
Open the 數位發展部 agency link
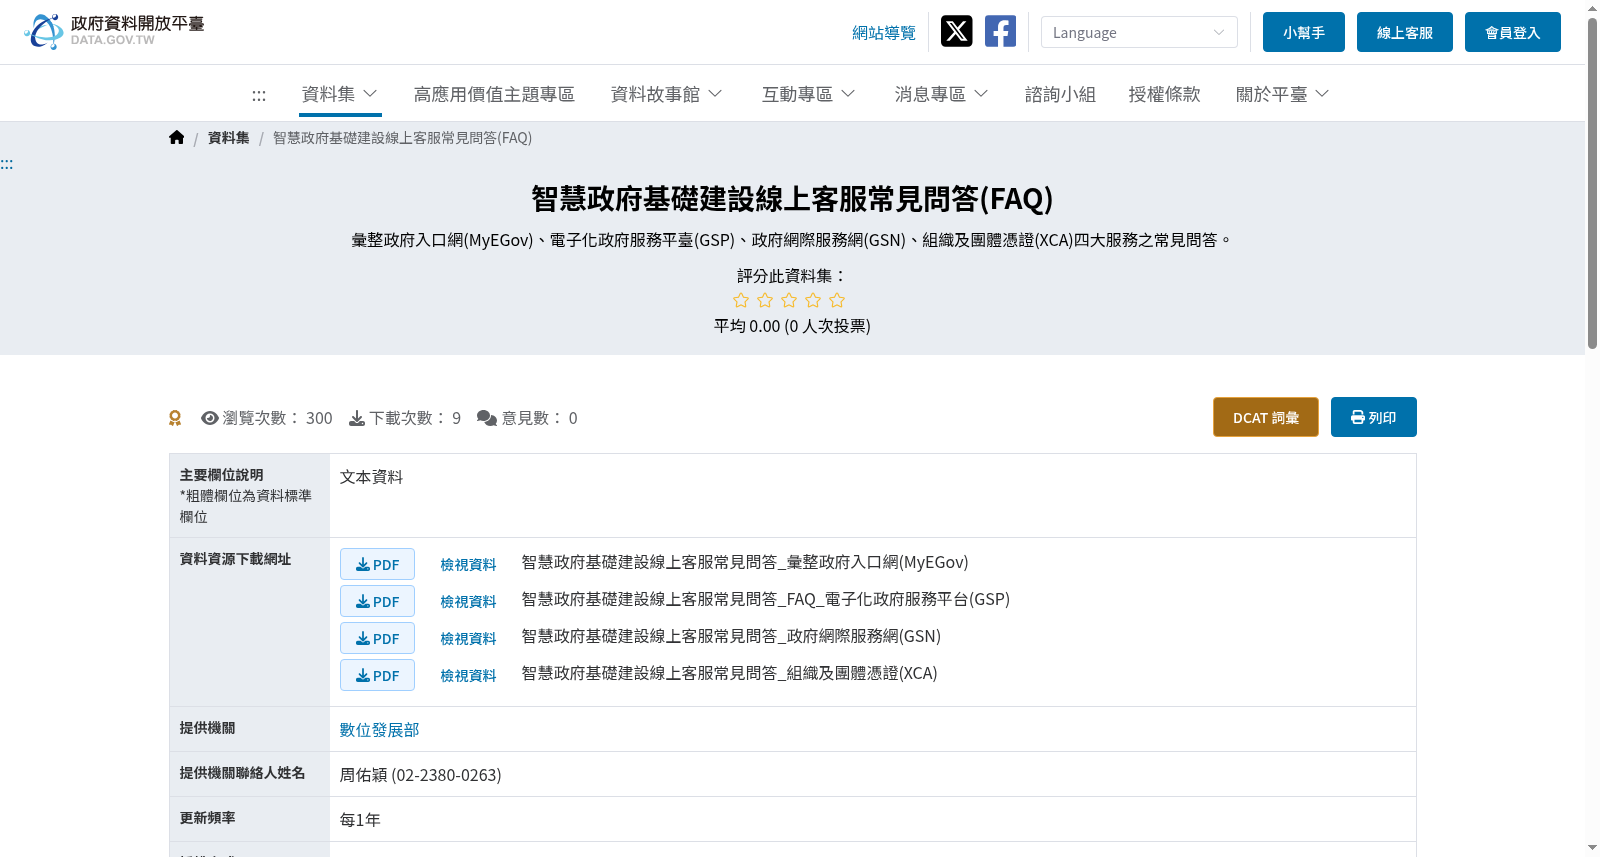[380, 730]
